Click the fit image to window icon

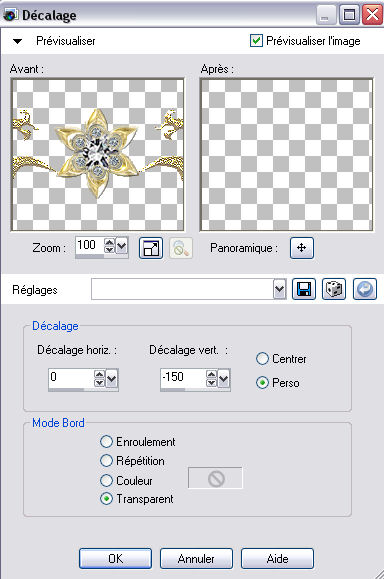point(151,248)
